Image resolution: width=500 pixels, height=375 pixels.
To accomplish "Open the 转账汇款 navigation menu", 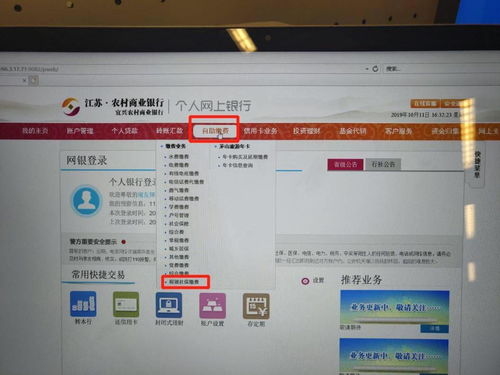I will pyautogui.click(x=169, y=131).
